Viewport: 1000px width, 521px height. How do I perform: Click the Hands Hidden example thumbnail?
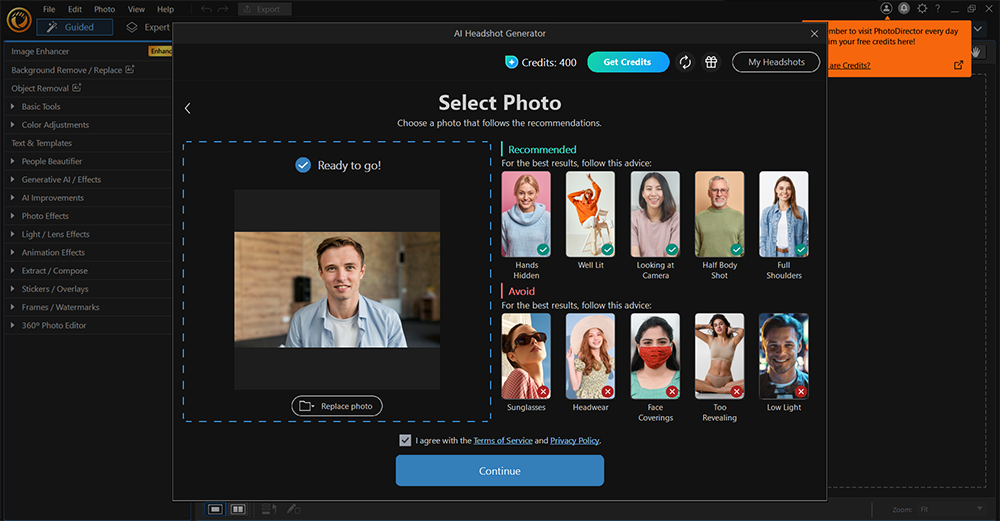(526, 214)
